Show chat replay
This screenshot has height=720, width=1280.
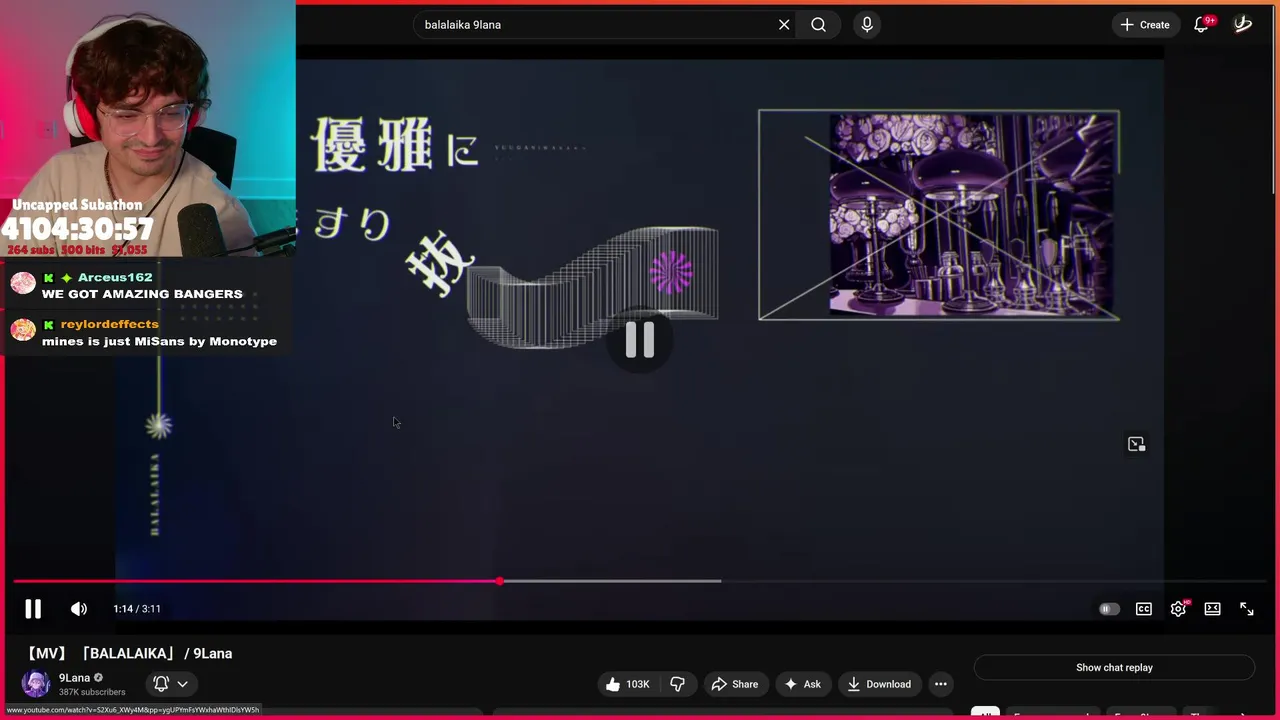point(1114,668)
